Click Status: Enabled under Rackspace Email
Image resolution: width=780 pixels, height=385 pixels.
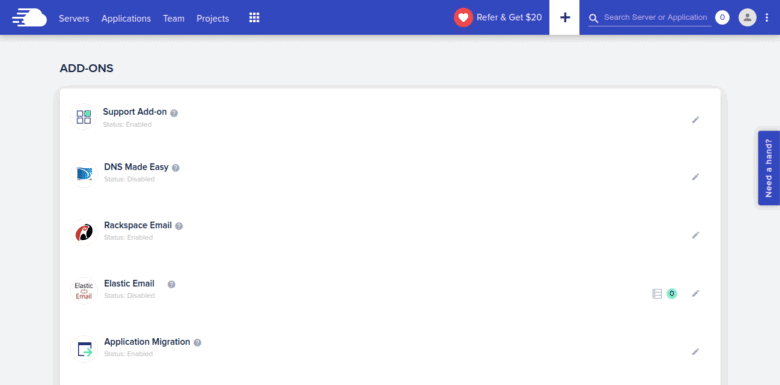pyautogui.click(x=128, y=237)
